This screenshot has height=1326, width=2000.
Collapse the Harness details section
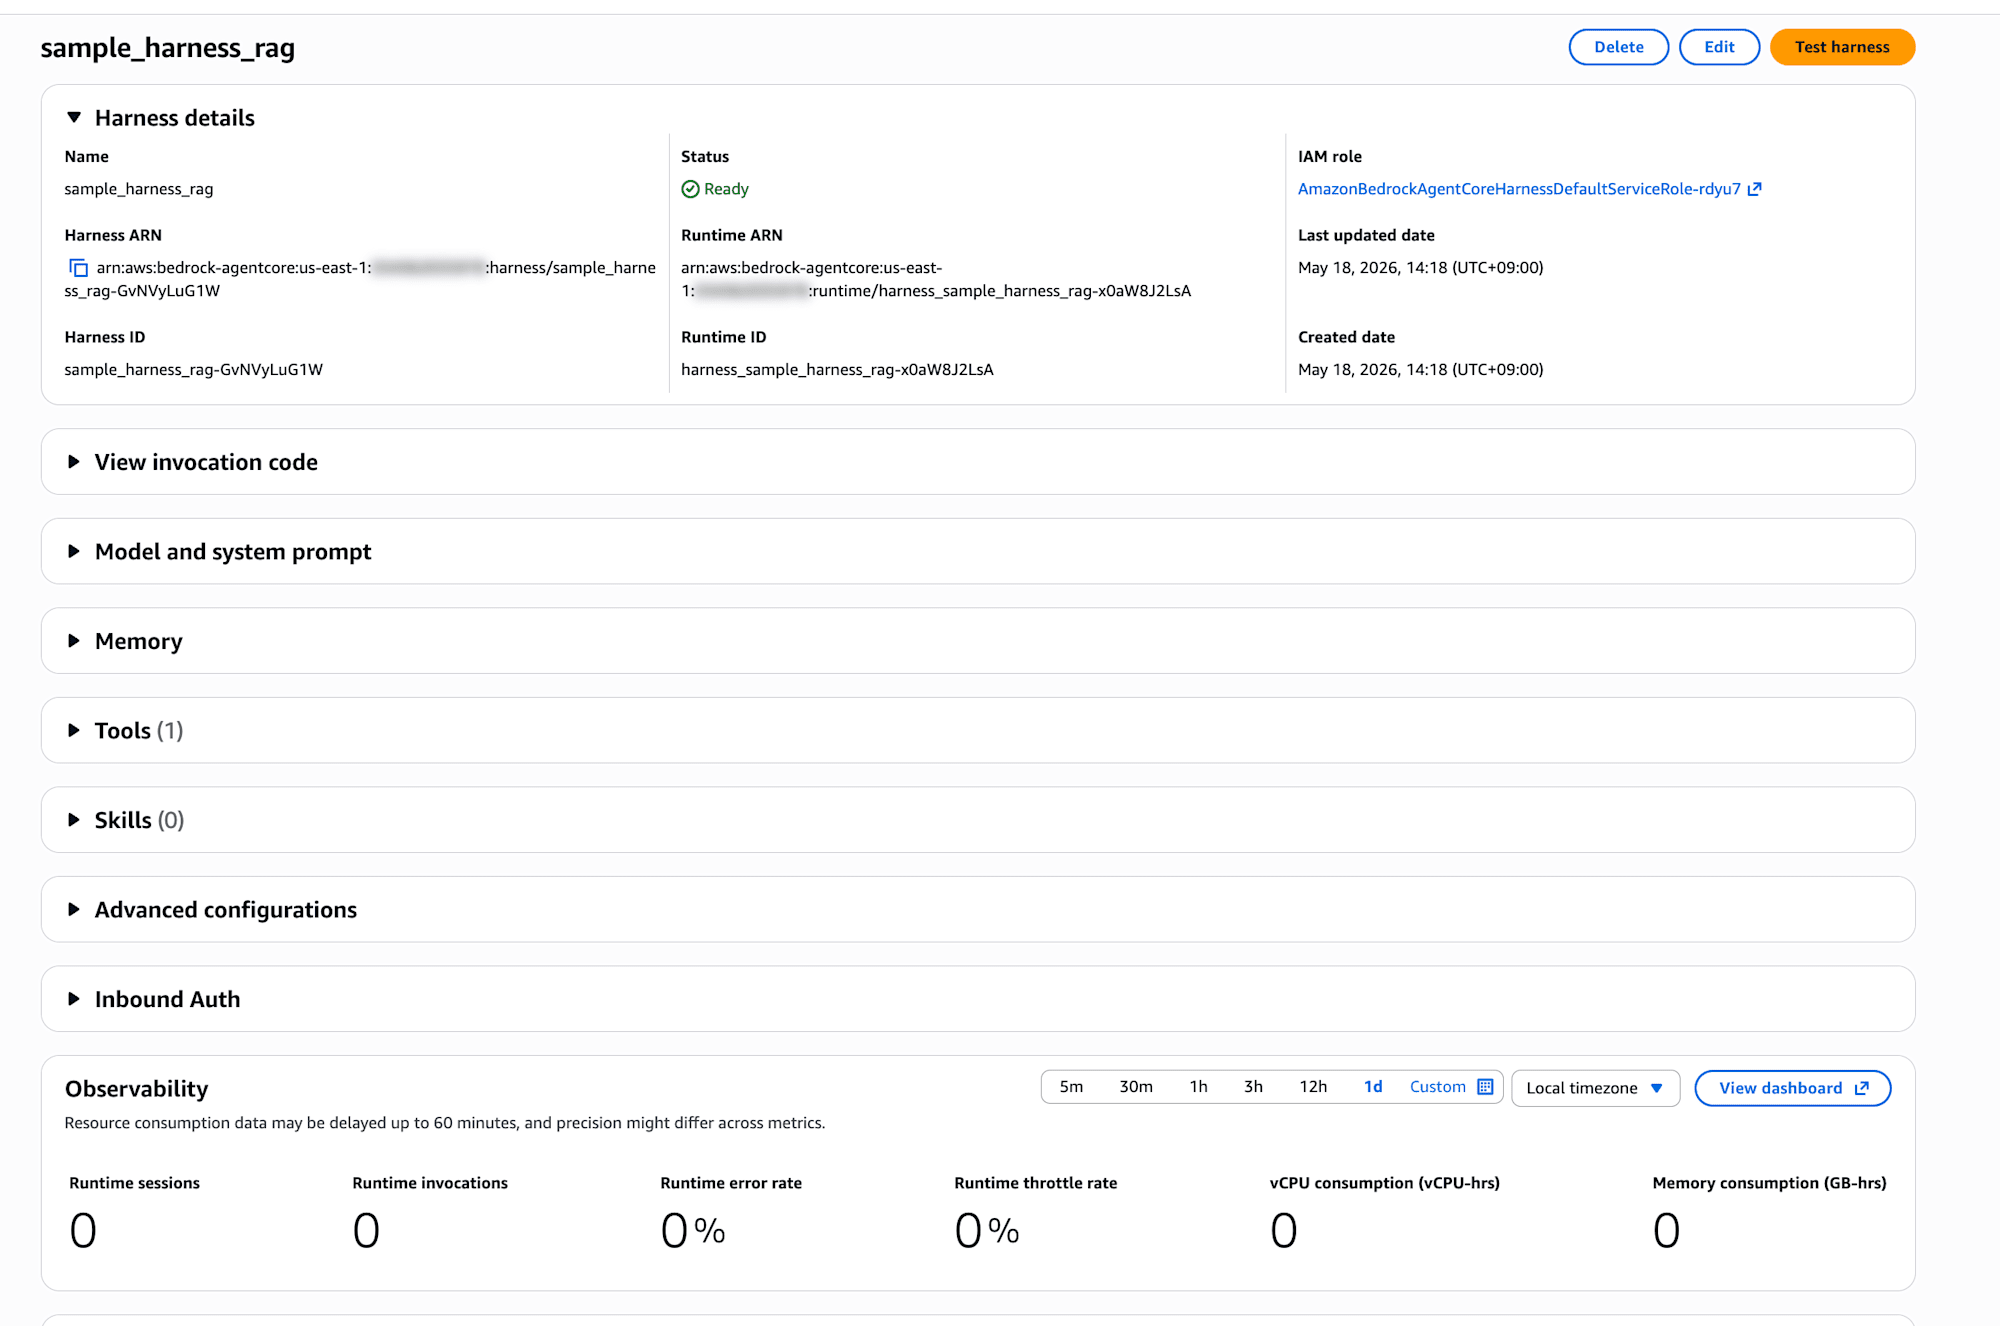(x=74, y=118)
